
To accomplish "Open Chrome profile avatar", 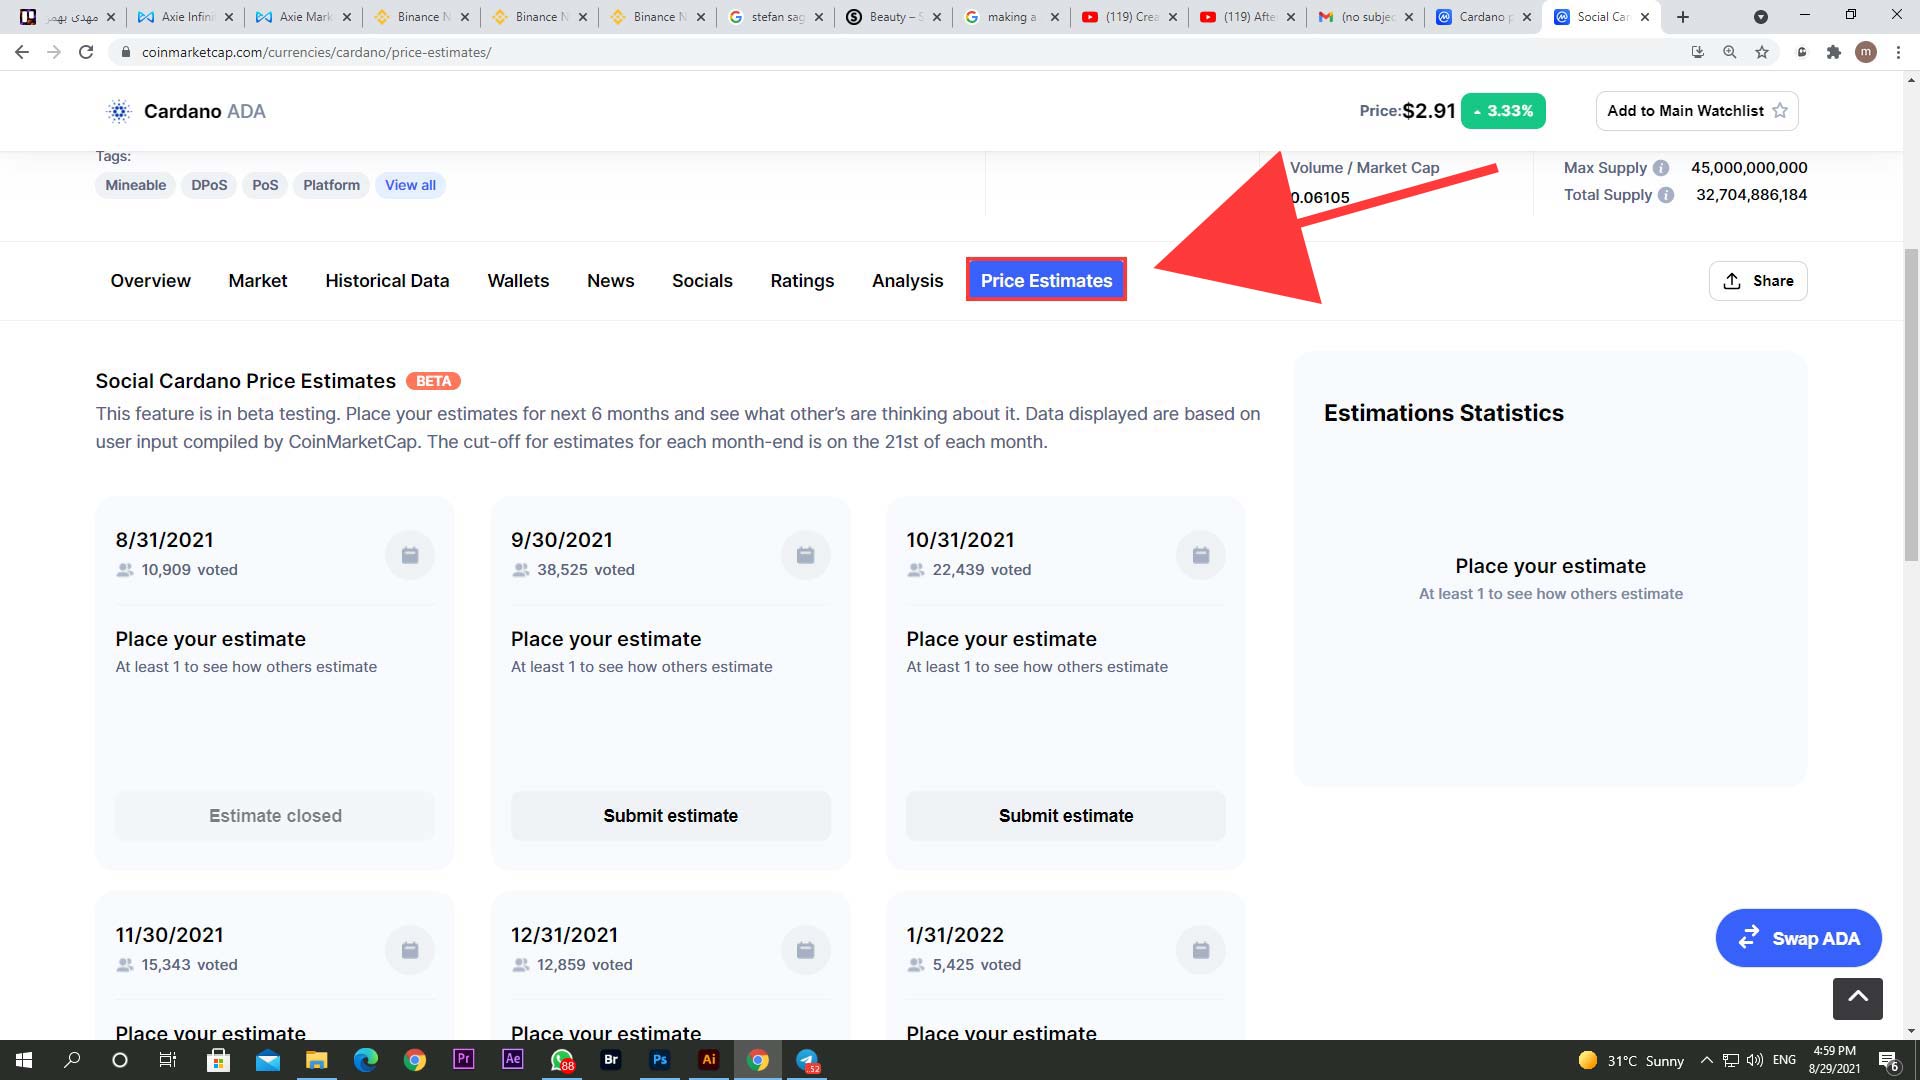I will coord(1866,52).
